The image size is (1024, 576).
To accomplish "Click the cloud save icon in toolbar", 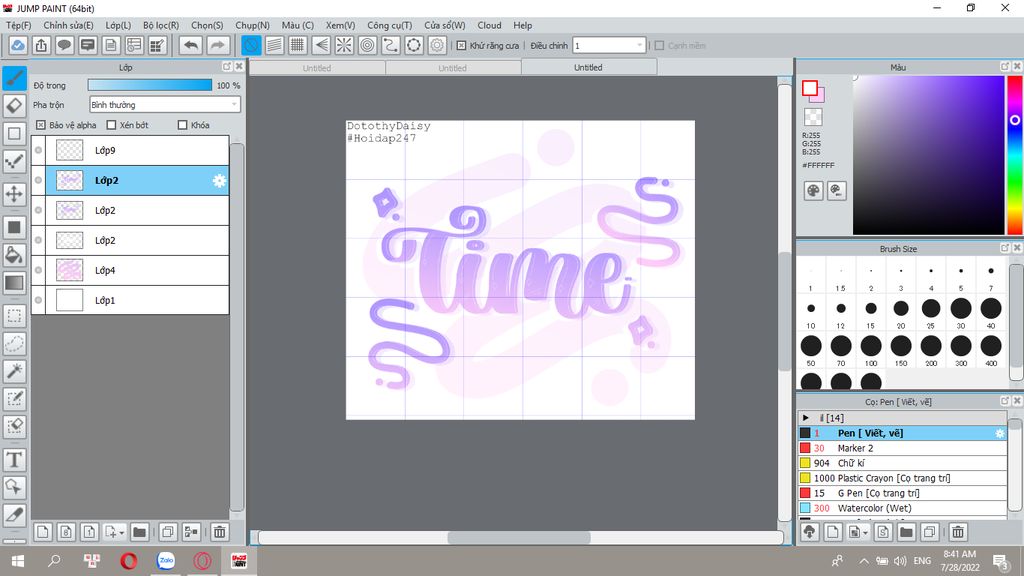I will click(18, 45).
